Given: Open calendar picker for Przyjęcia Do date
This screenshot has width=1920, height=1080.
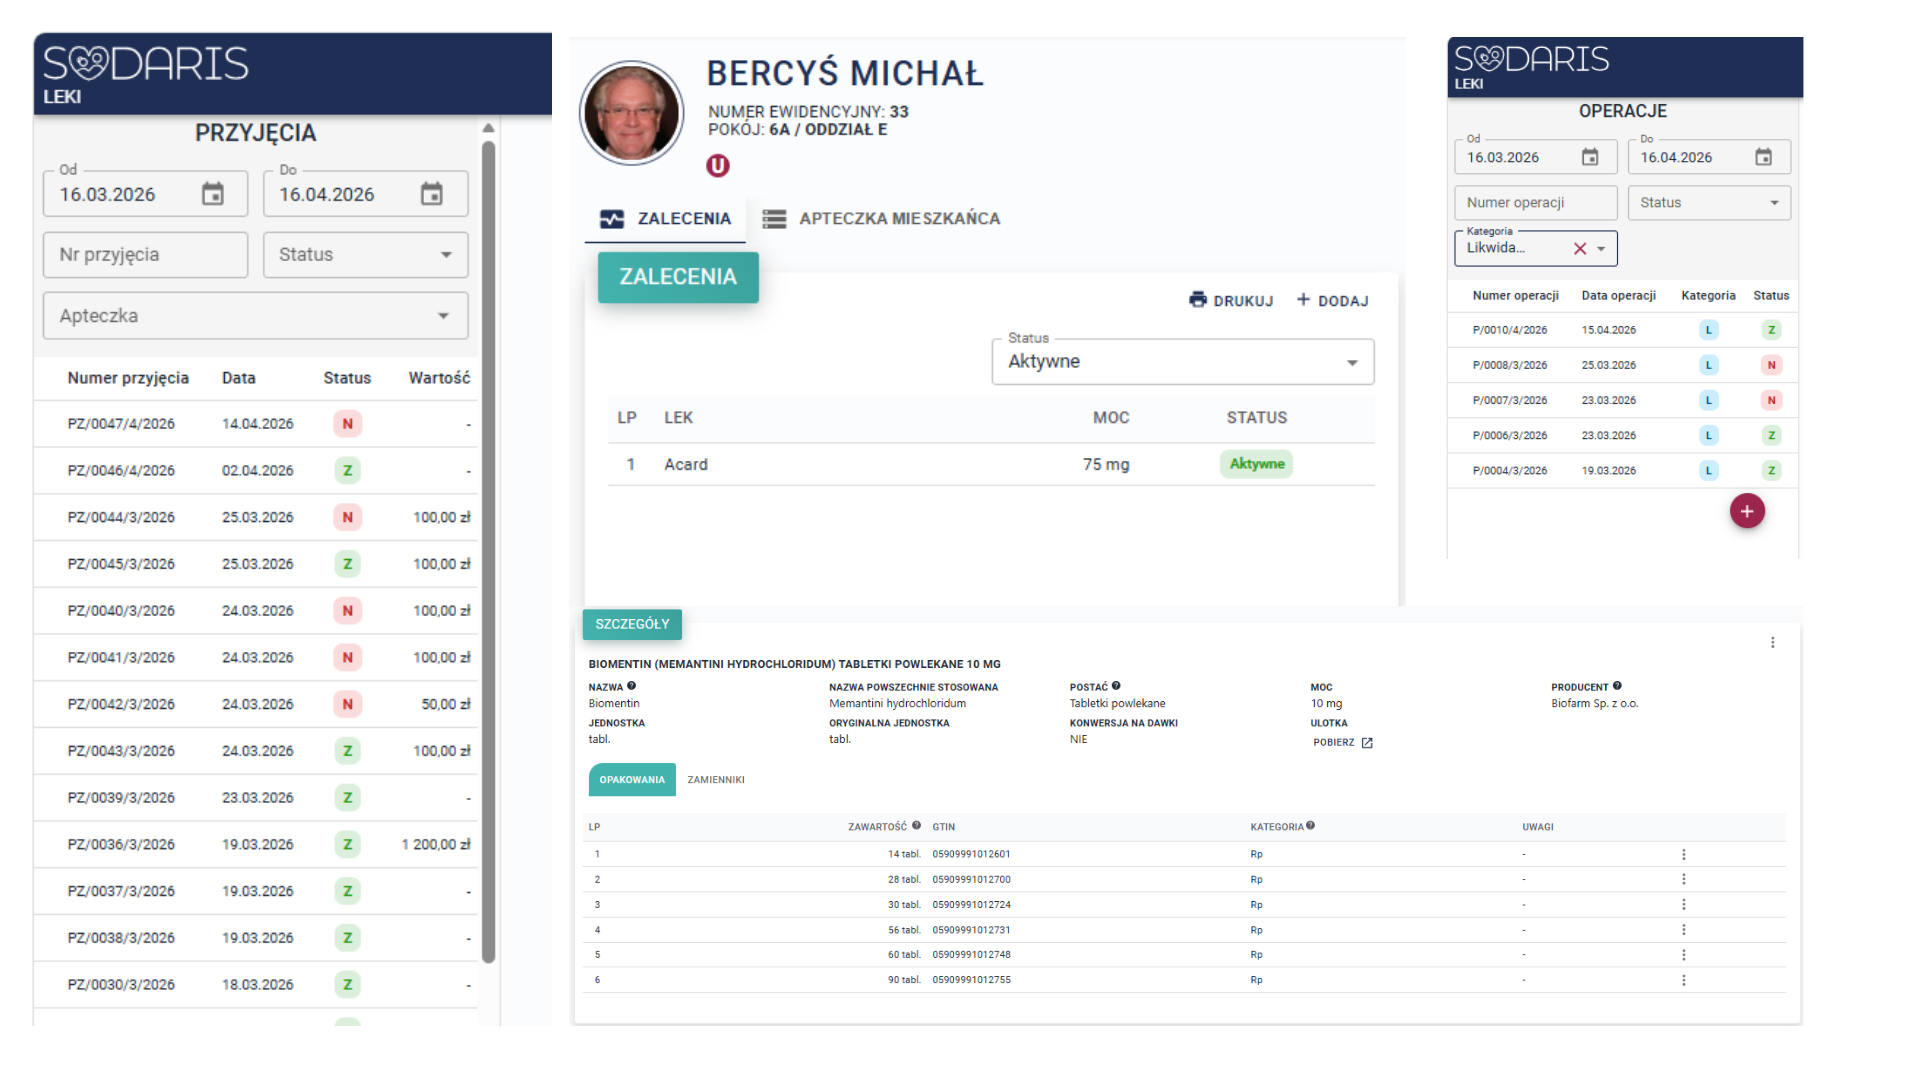Looking at the screenshot, I should pyautogui.click(x=431, y=194).
